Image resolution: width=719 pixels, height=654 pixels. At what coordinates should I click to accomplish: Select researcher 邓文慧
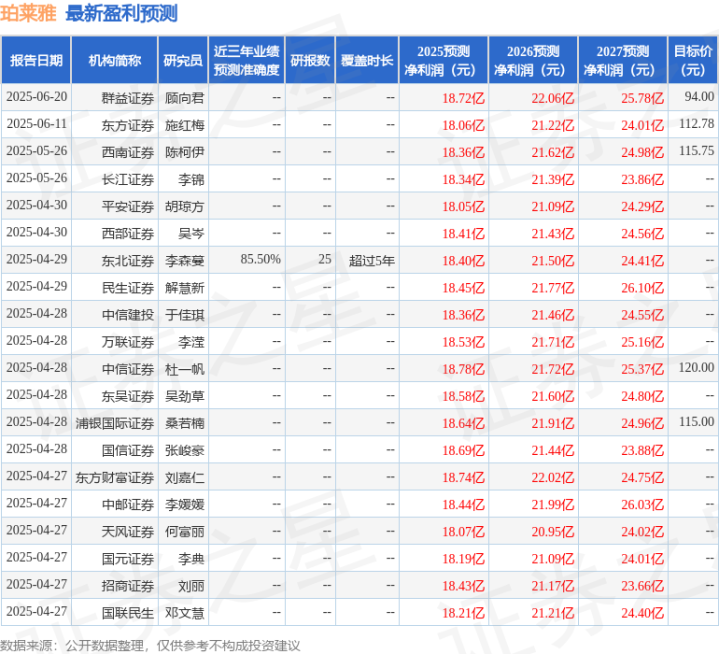click(x=184, y=613)
